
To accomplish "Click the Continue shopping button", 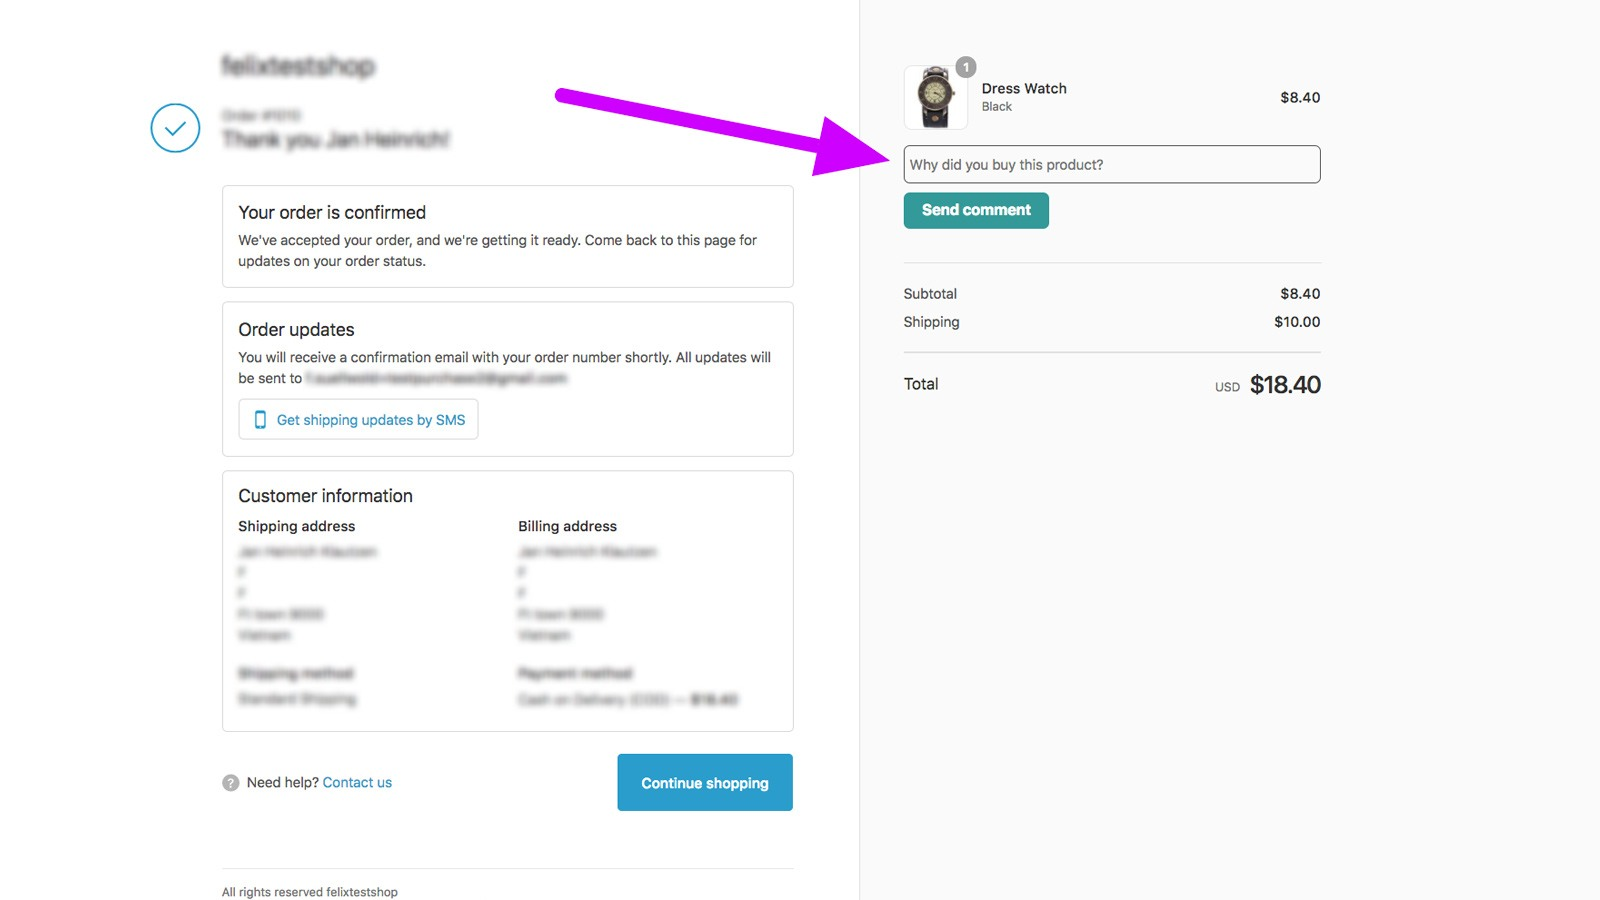I will tap(704, 783).
